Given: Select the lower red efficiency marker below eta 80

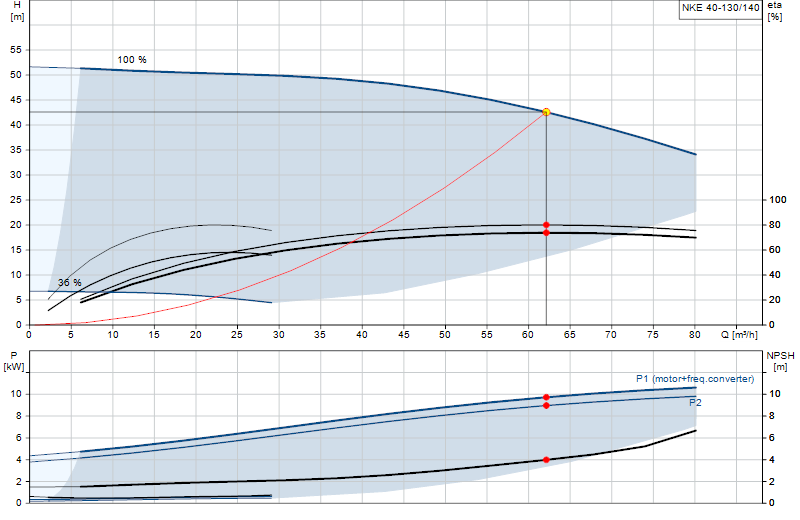Looking at the screenshot, I should (x=546, y=233).
